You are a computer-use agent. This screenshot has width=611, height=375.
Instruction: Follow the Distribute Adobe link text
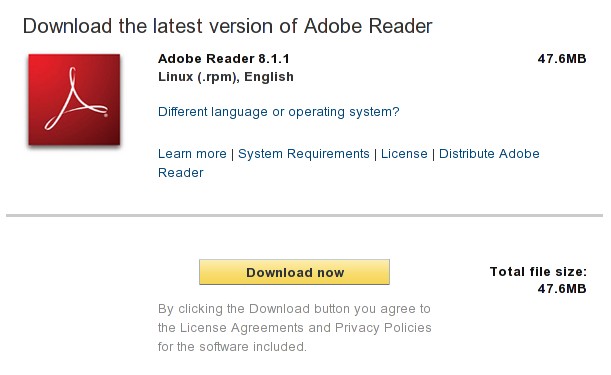tap(489, 154)
